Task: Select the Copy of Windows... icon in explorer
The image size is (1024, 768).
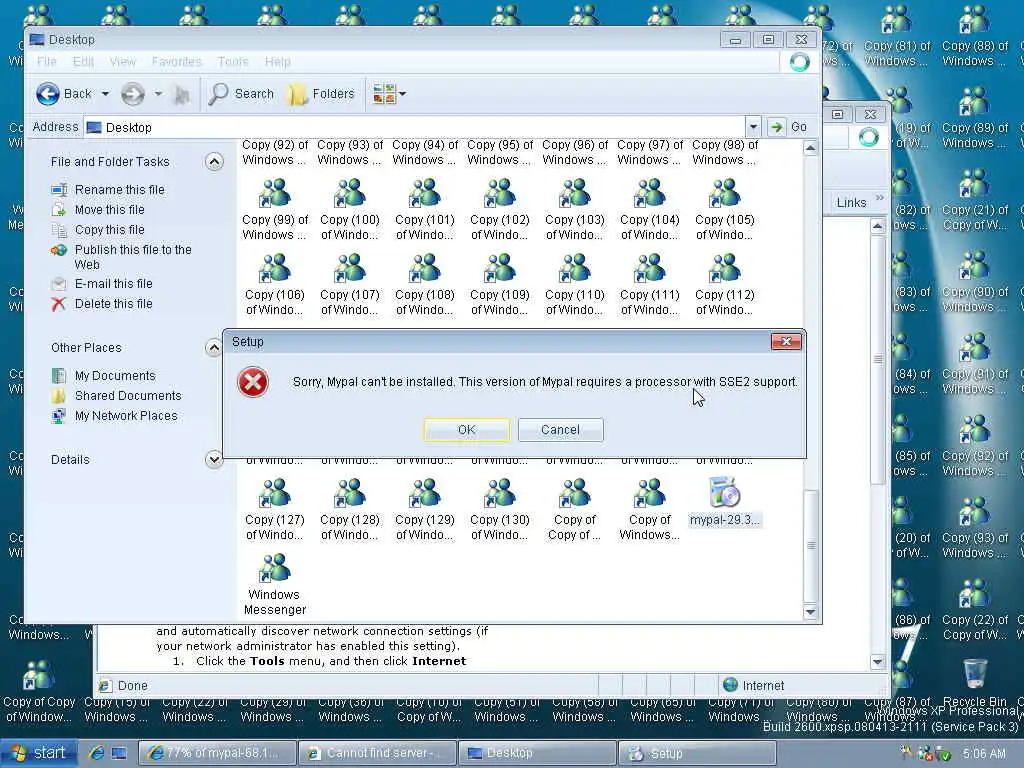Action: coord(649,509)
